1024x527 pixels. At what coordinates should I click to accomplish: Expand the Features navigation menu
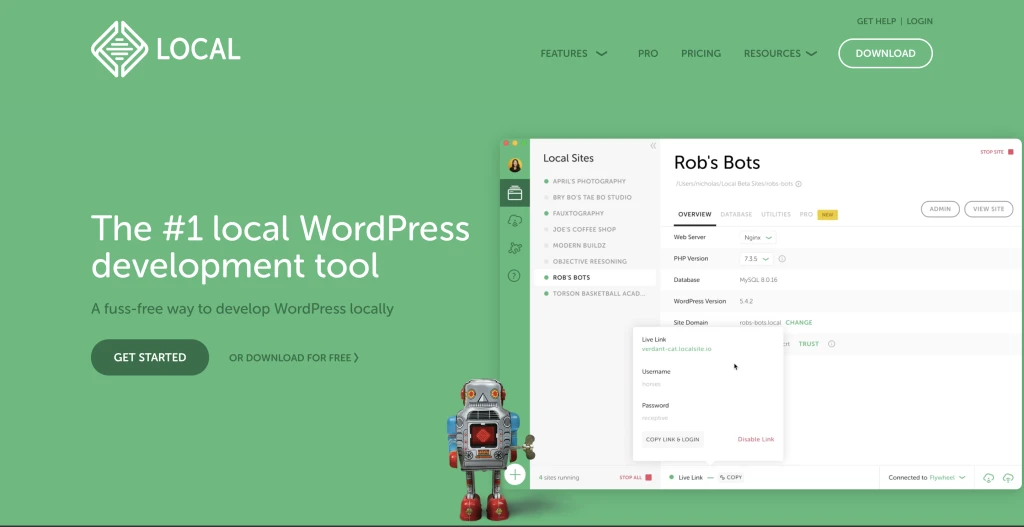click(x=574, y=54)
